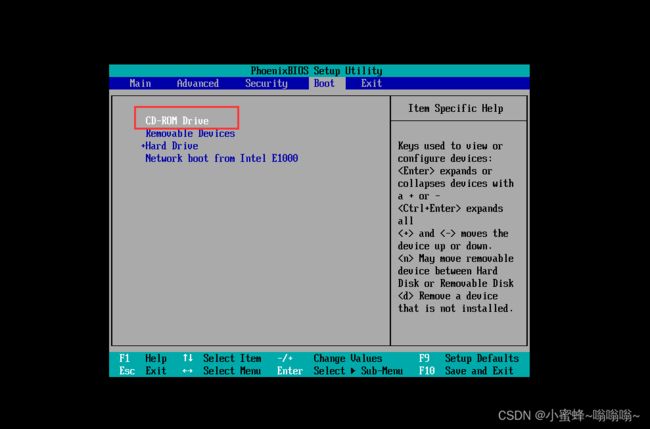Click the Enter Select Sub-Menu hint
The width and height of the screenshot is (650, 429).
click(x=340, y=371)
